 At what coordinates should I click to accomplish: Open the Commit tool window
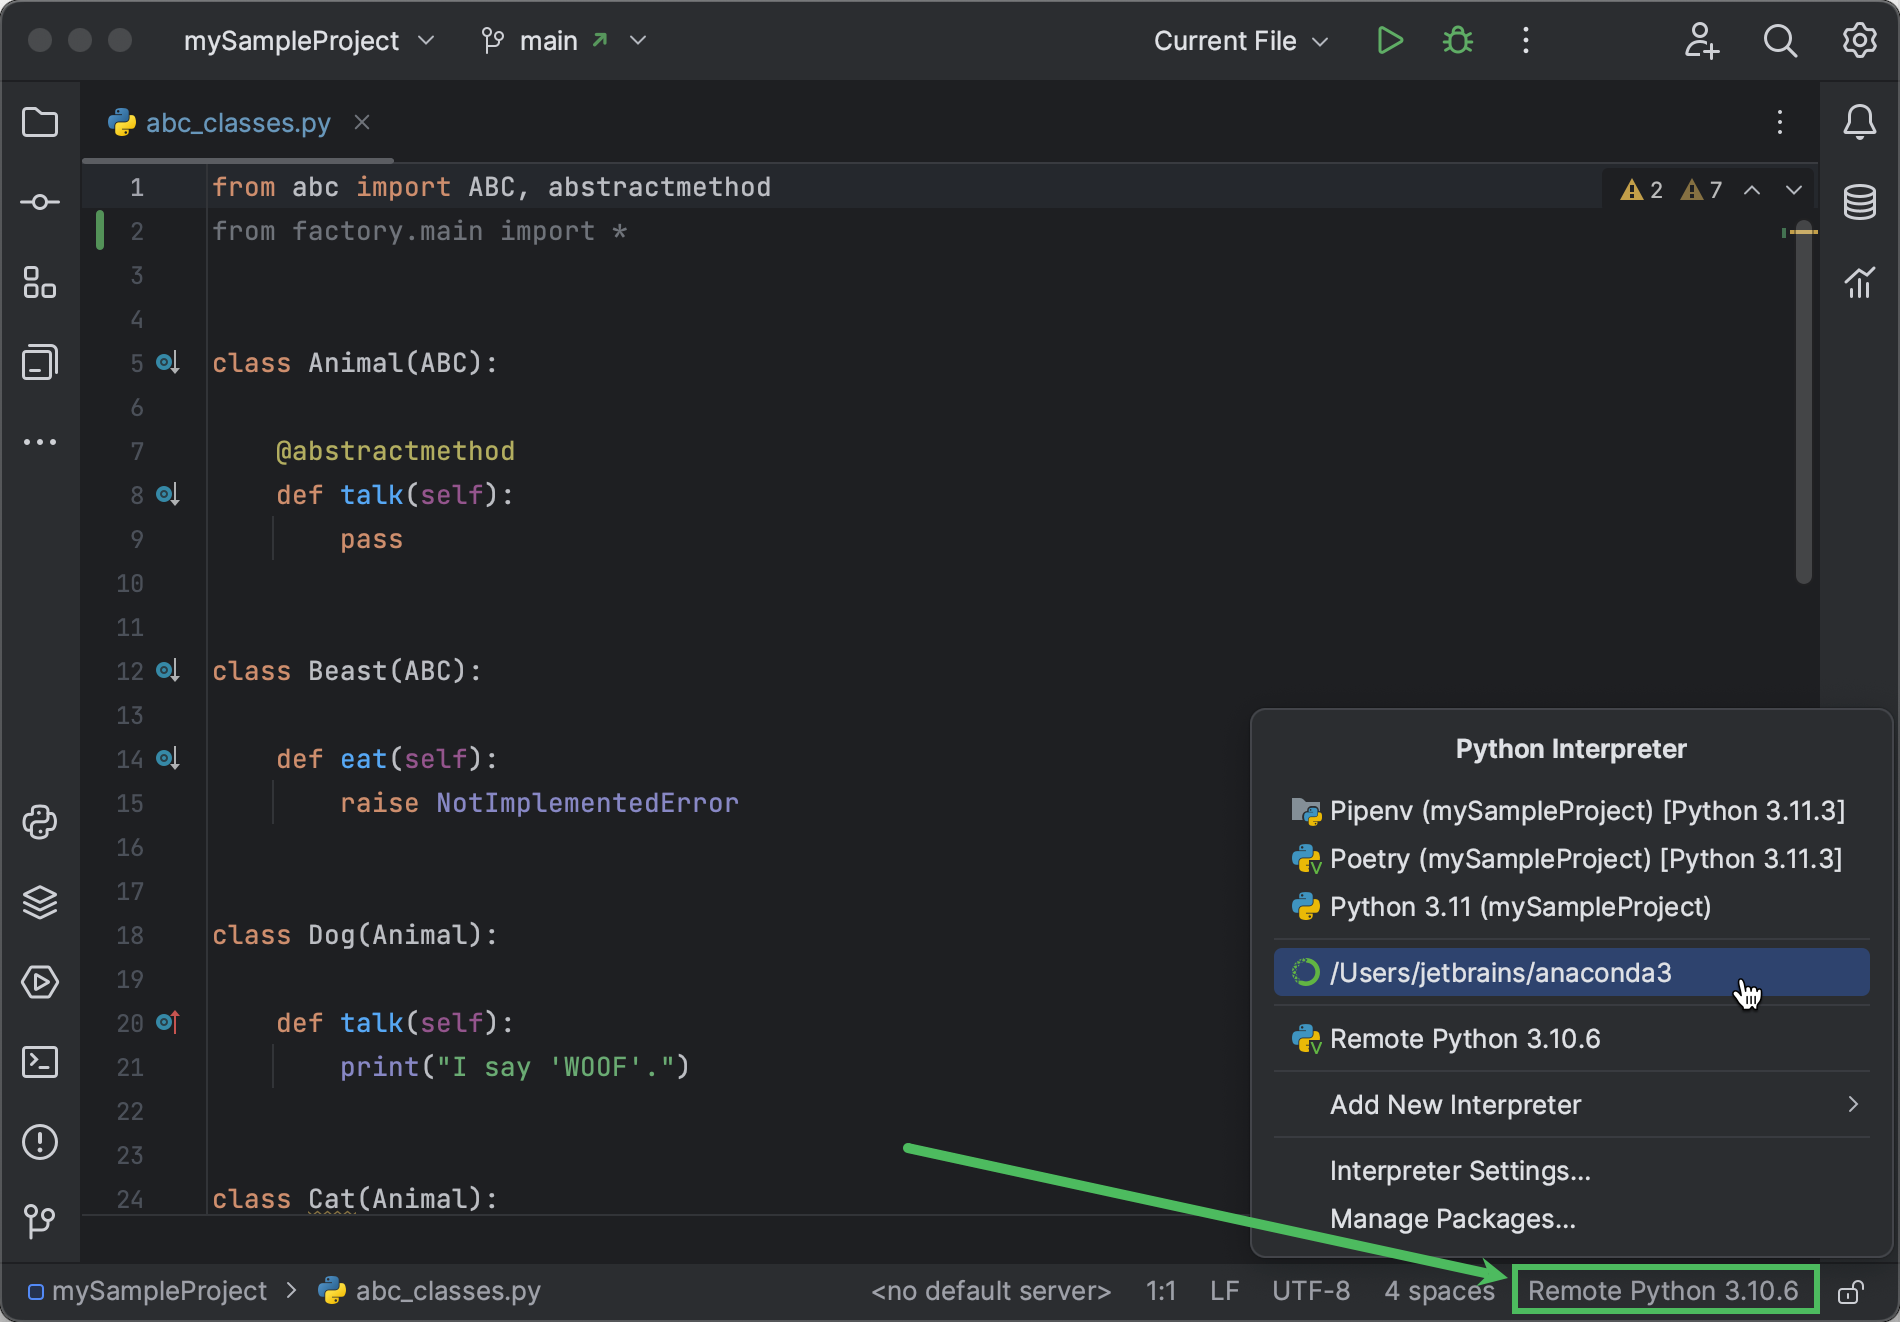39,201
